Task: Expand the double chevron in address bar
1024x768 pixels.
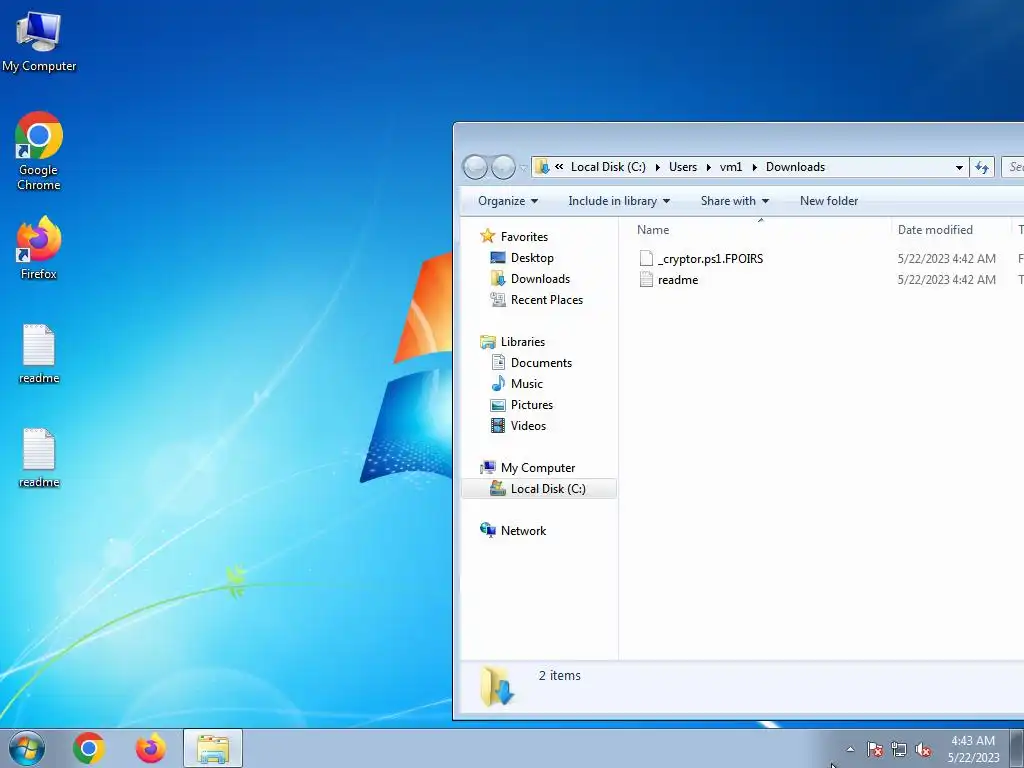Action: pyautogui.click(x=559, y=167)
